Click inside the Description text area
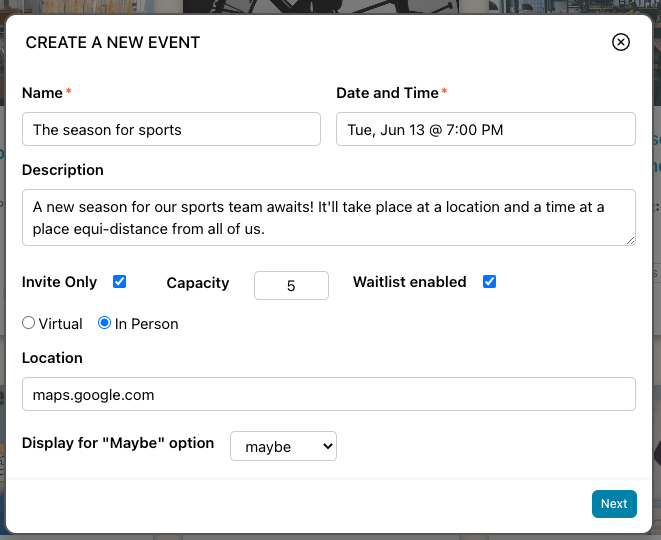Screen dimensions: 661x540 click(328, 217)
